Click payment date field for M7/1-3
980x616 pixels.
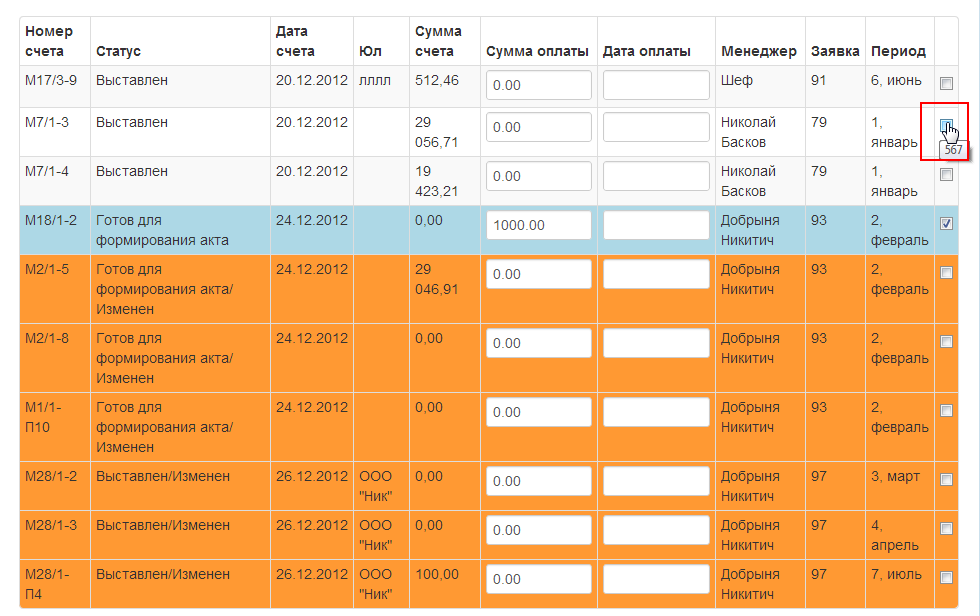click(656, 127)
